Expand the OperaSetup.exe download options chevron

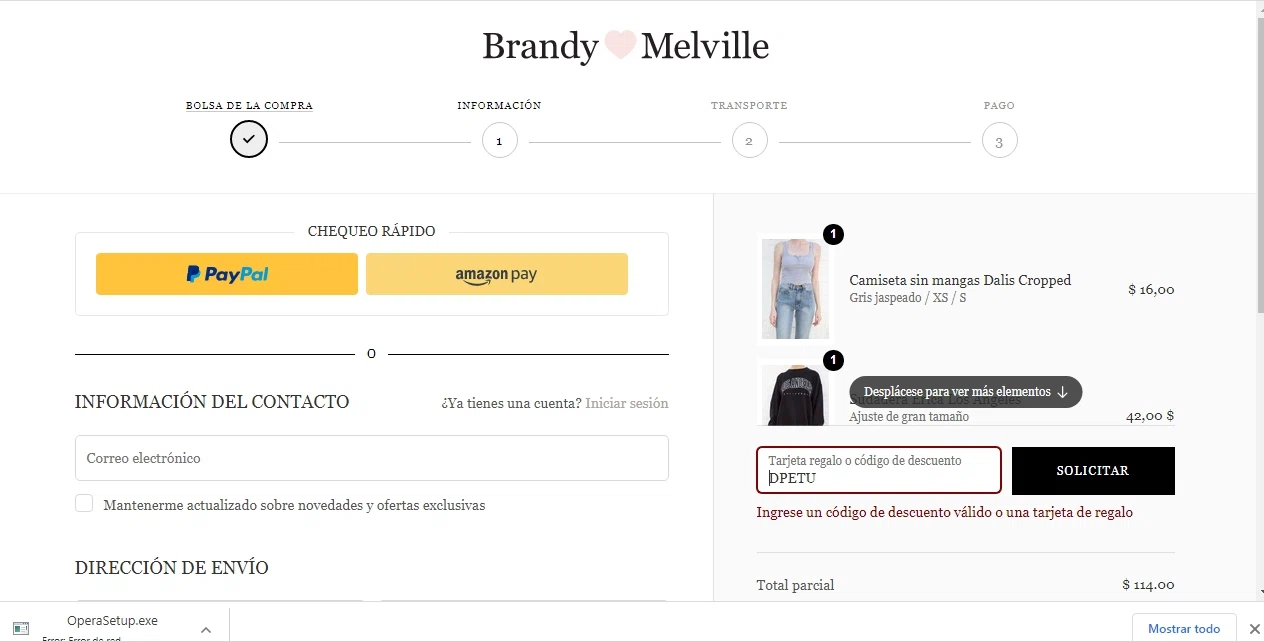click(x=206, y=630)
